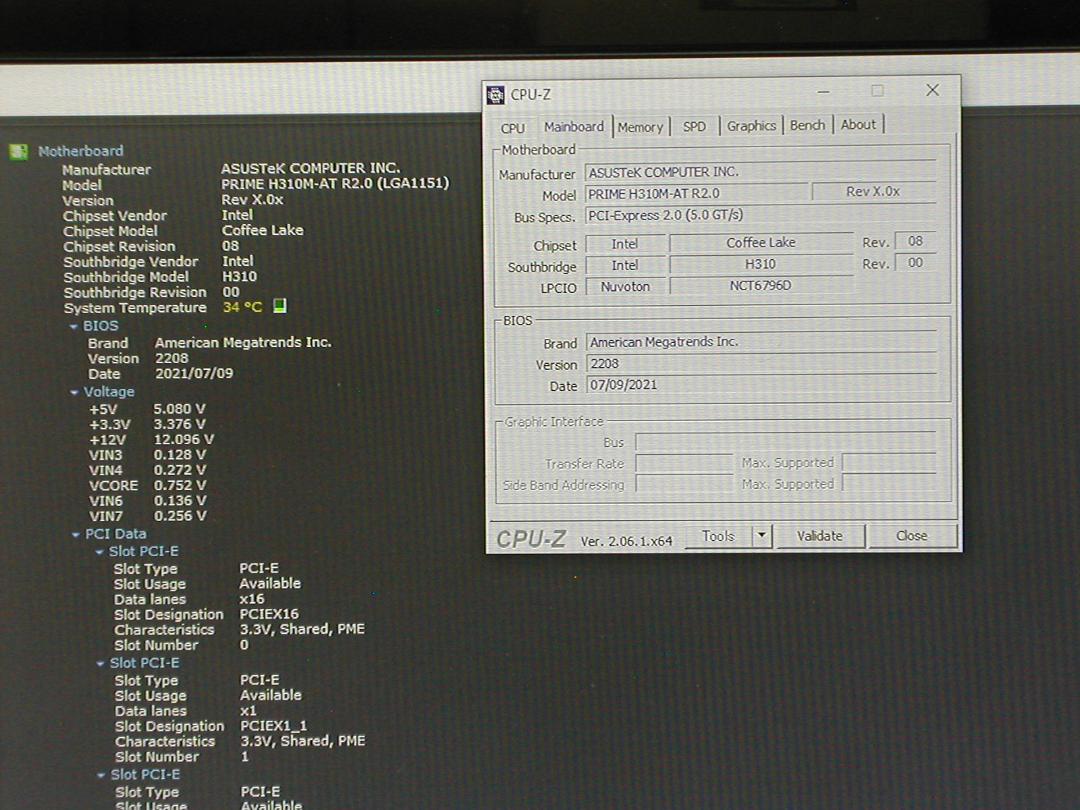Click the BIOS Version 2208 field in CPU-Z

point(761,363)
